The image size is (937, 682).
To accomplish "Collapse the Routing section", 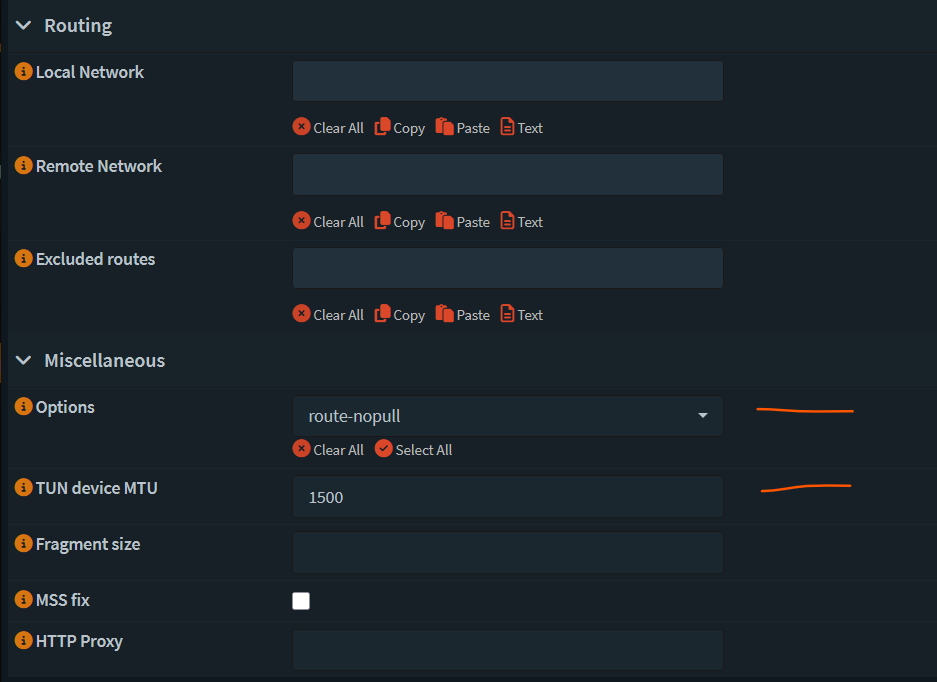I will pos(24,26).
